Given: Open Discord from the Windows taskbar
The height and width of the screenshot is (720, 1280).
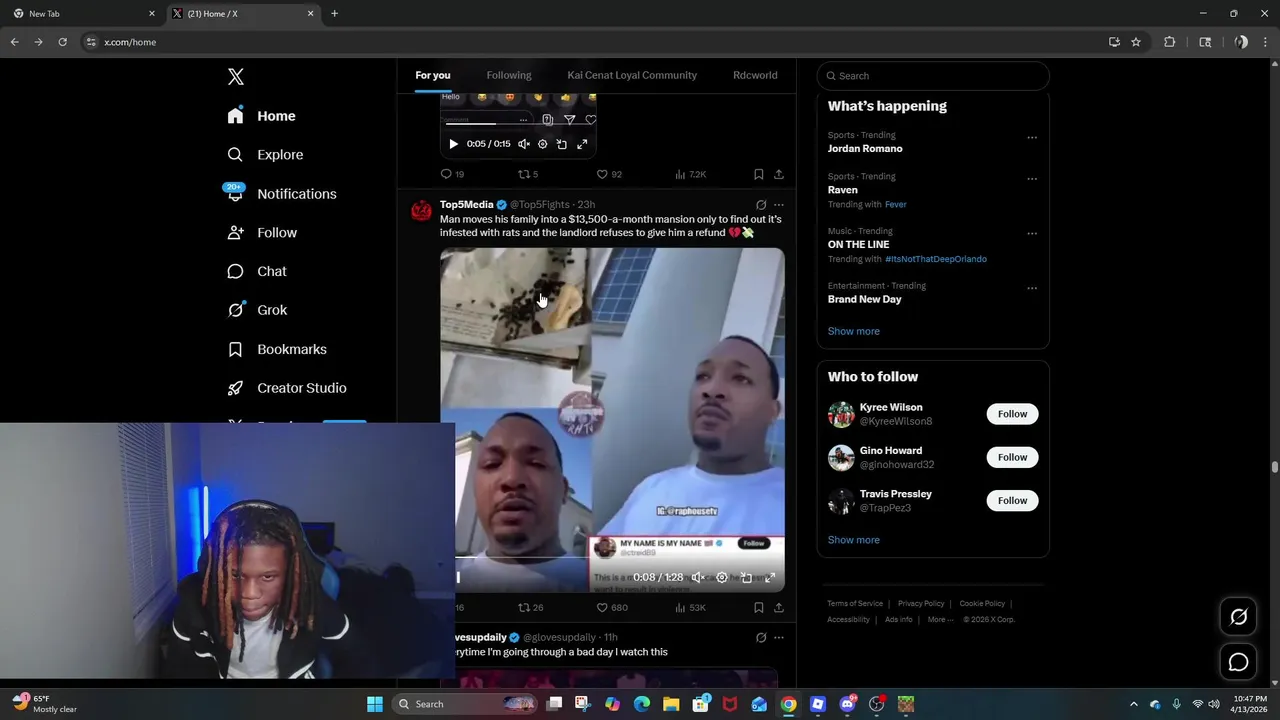Looking at the screenshot, I should click(x=848, y=704).
